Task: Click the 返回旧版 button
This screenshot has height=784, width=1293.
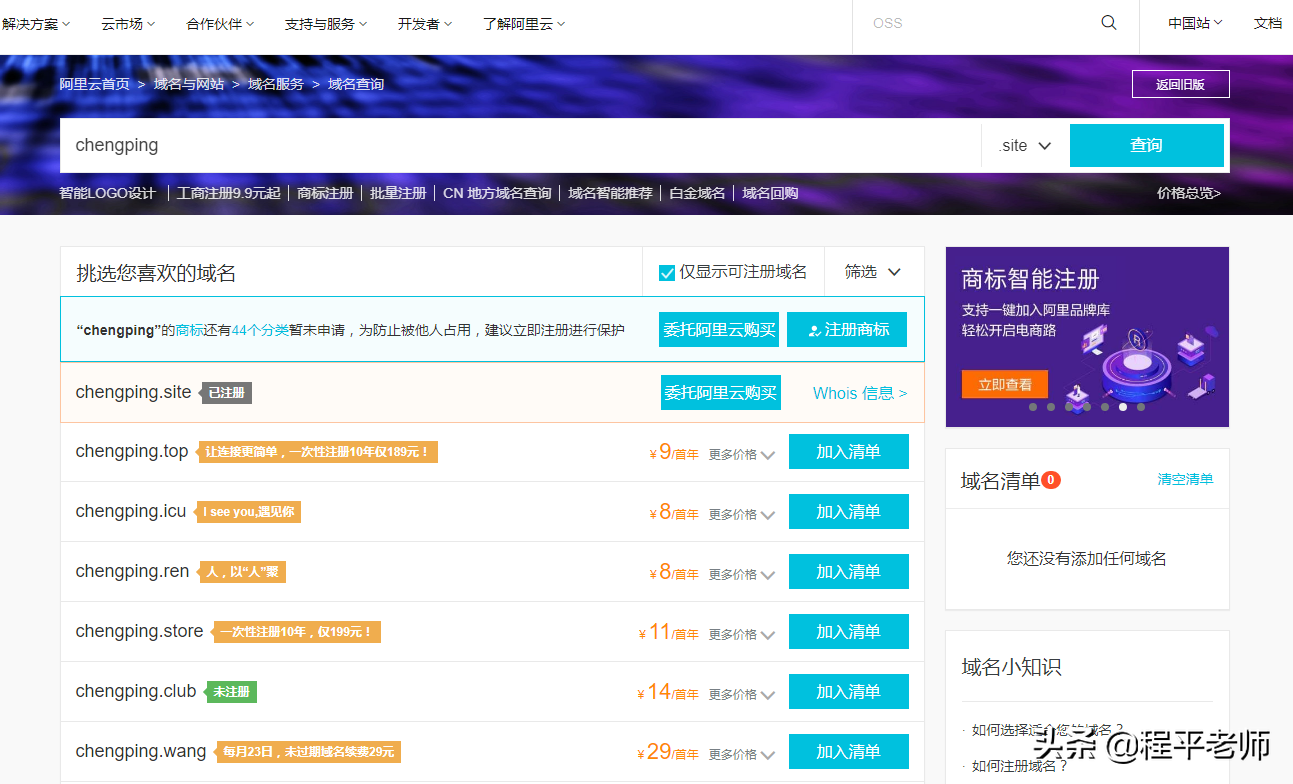Action: coord(1181,84)
